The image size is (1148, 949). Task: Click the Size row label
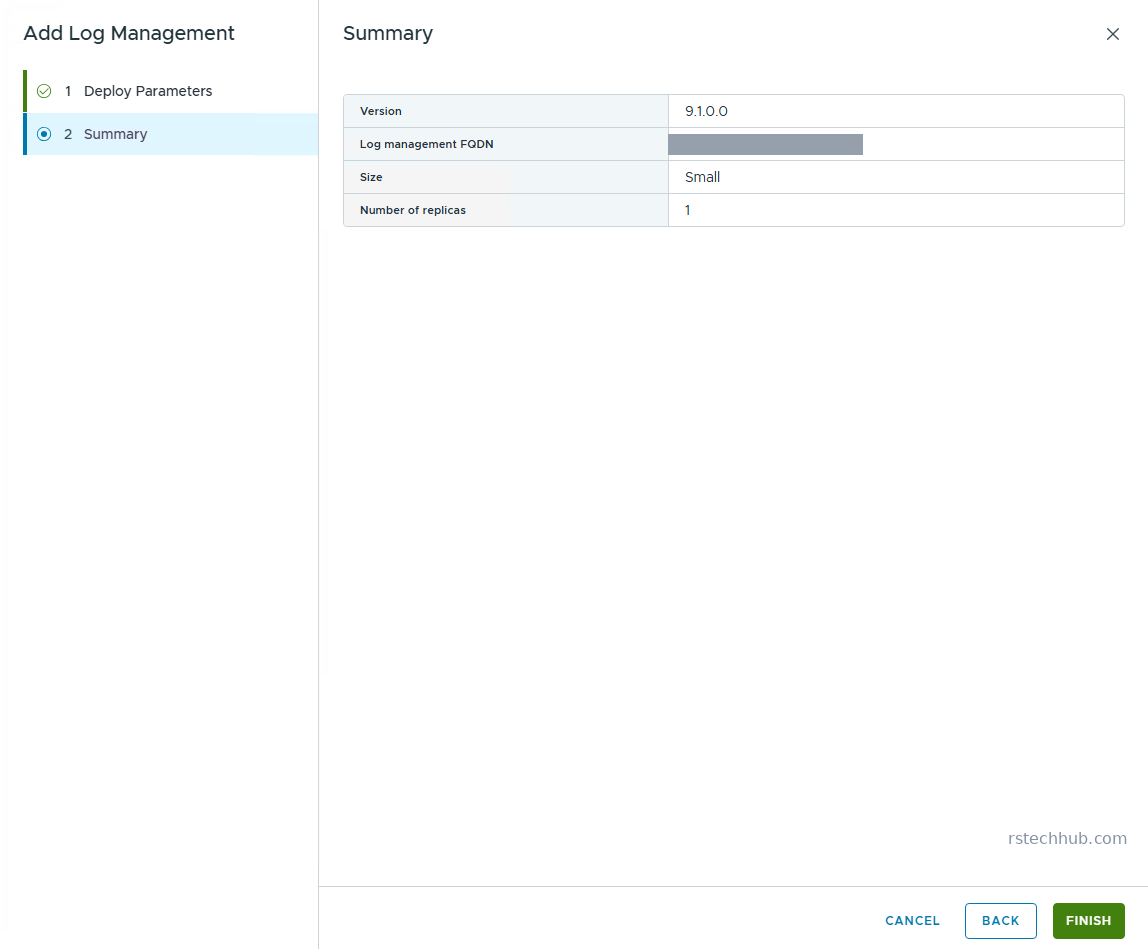tap(370, 177)
